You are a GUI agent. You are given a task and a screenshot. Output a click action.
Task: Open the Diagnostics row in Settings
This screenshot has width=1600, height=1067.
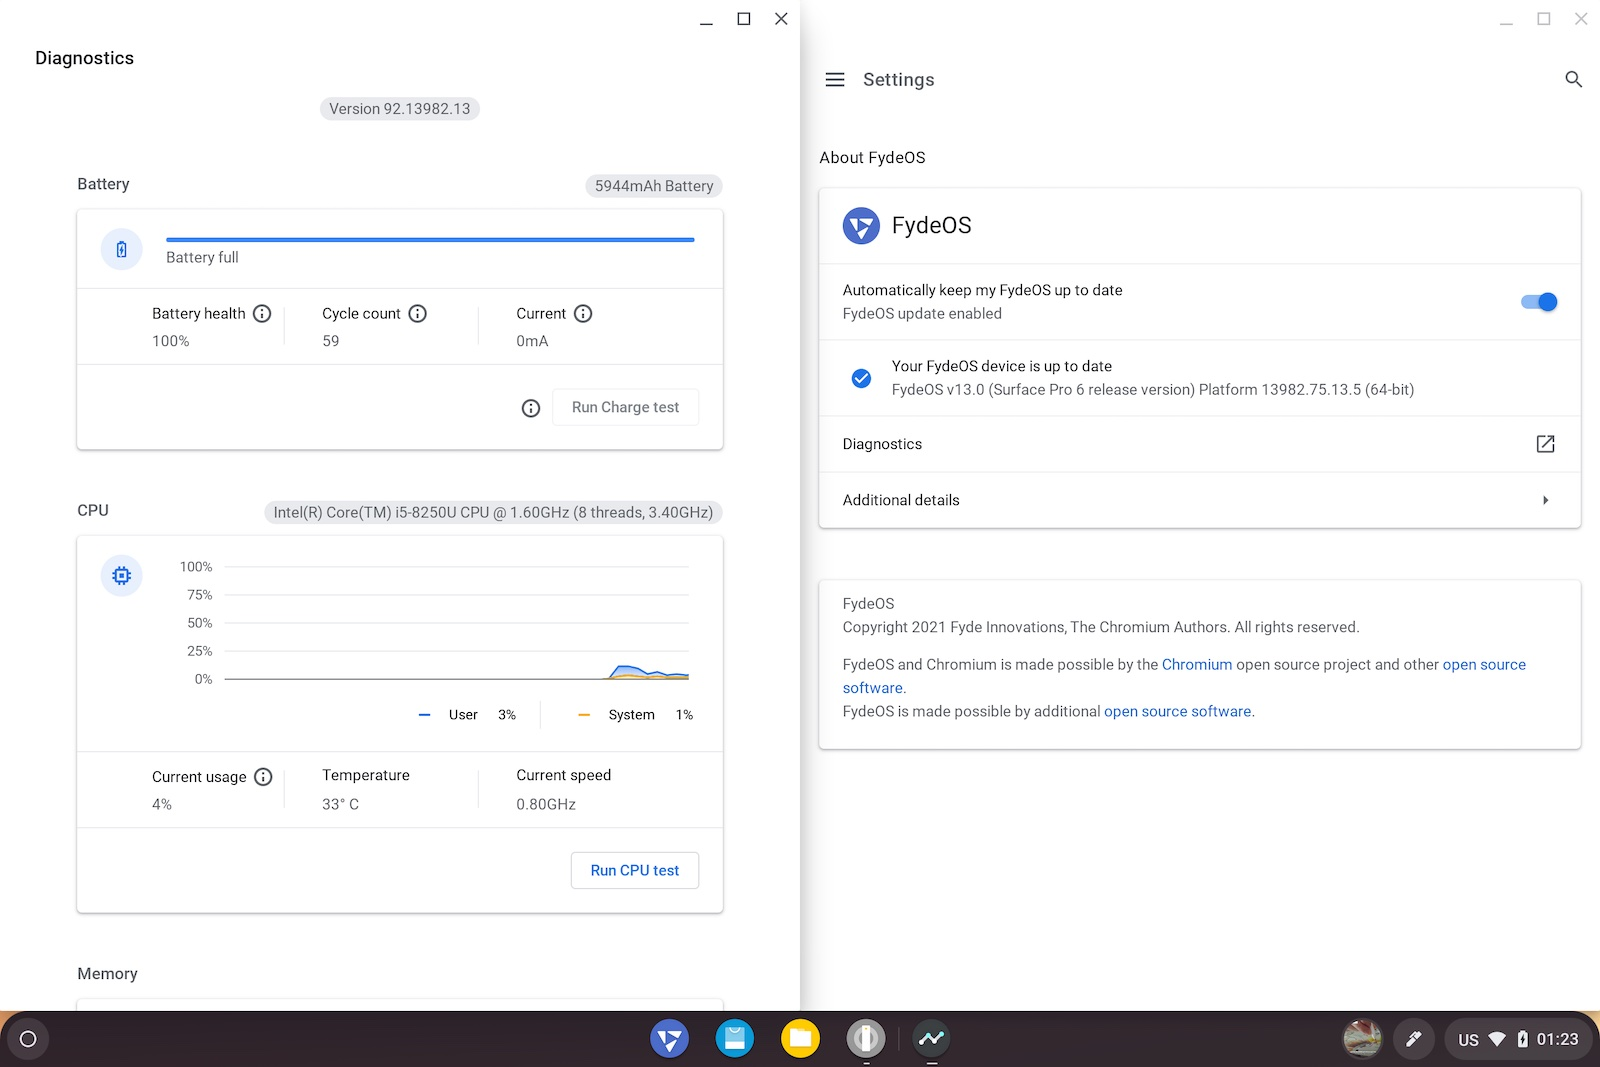[1199, 444]
